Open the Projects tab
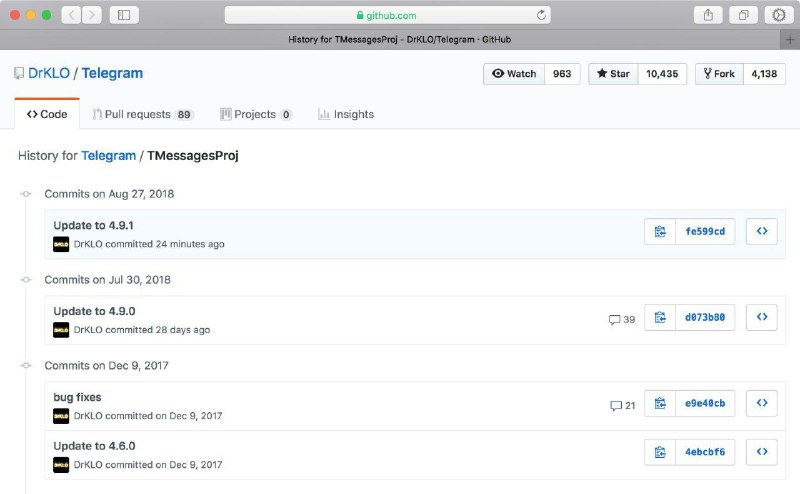Viewport: 800px width, 494px height. coord(256,114)
